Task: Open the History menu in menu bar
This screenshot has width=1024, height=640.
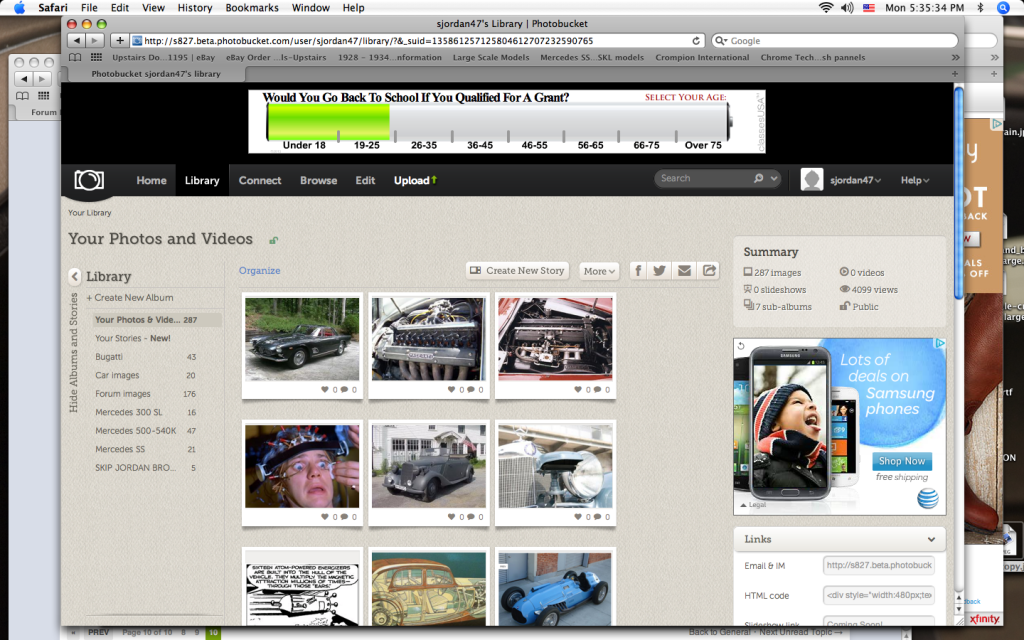Action: pyautogui.click(x=195, y=8)
